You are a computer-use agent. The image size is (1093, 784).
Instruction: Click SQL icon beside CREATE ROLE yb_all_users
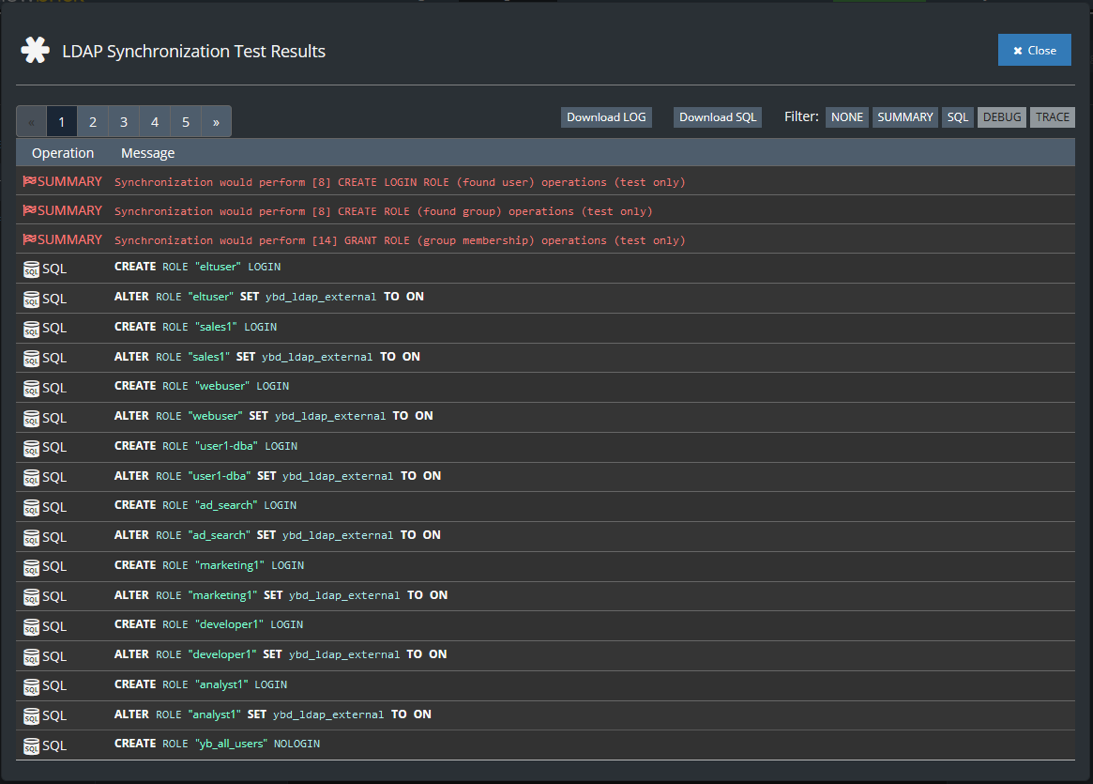coord(31,746)
